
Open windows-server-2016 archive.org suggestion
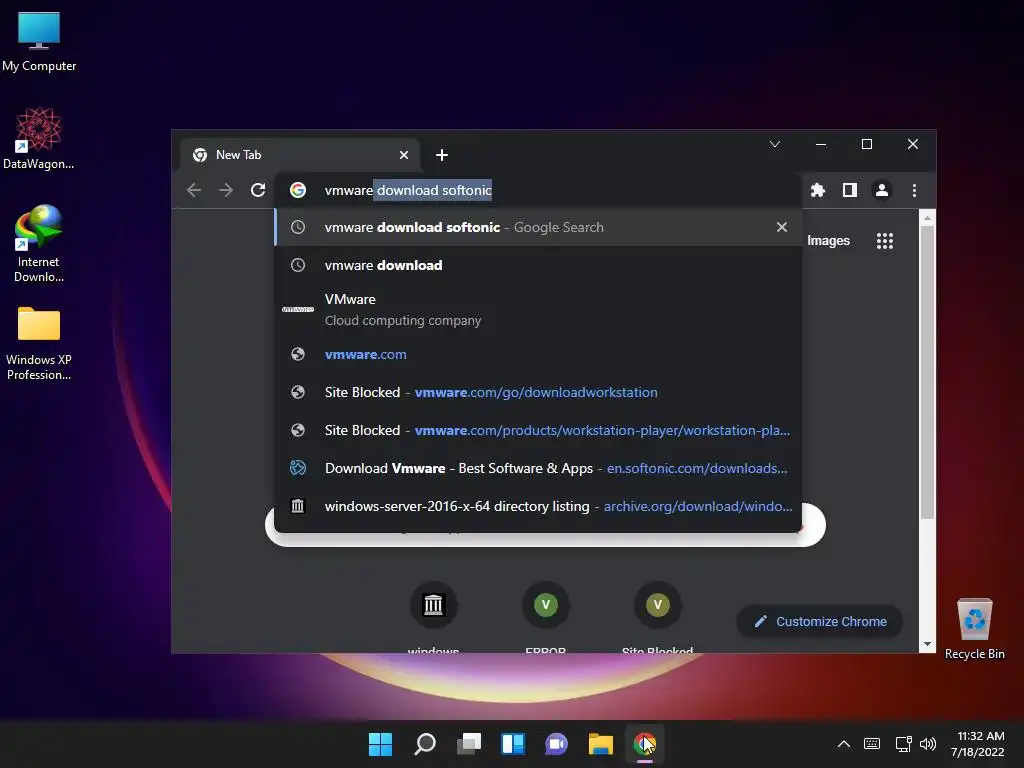point(538,506)
